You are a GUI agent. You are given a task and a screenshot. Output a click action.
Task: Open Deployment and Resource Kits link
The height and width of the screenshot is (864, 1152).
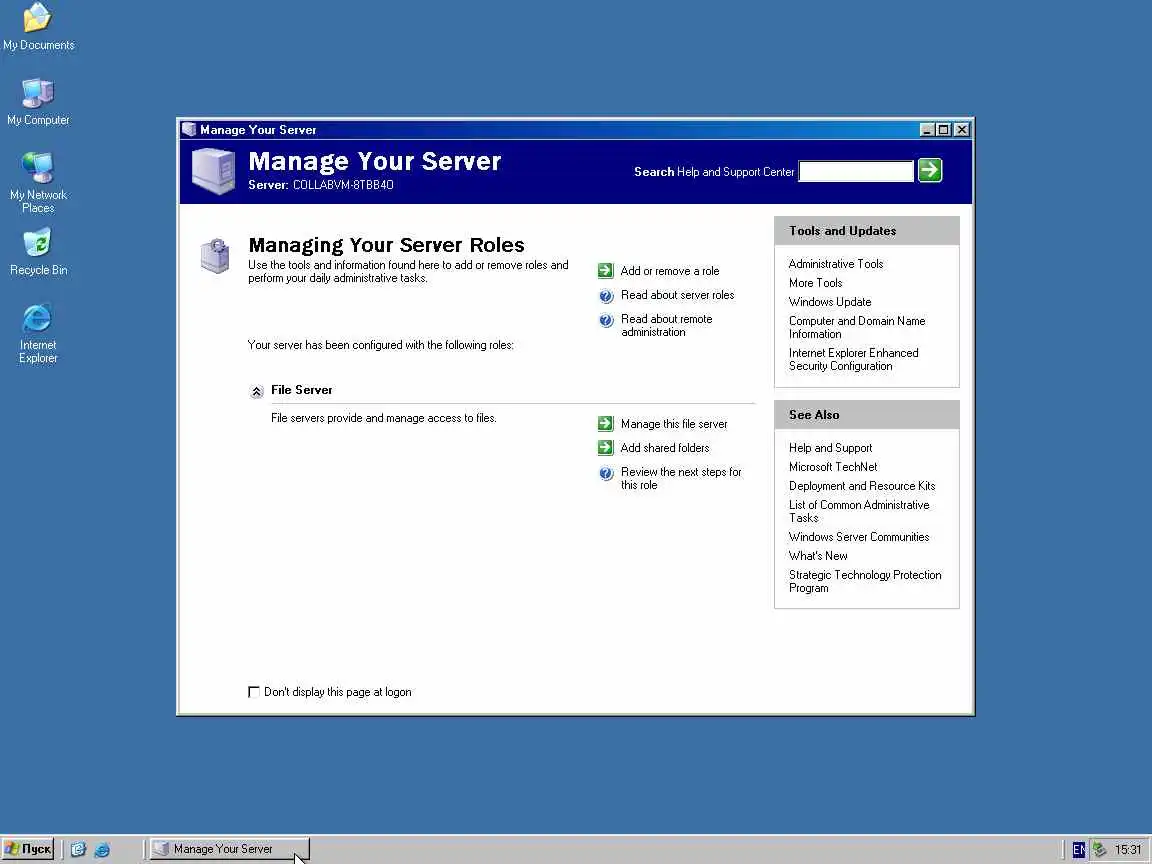862,486
